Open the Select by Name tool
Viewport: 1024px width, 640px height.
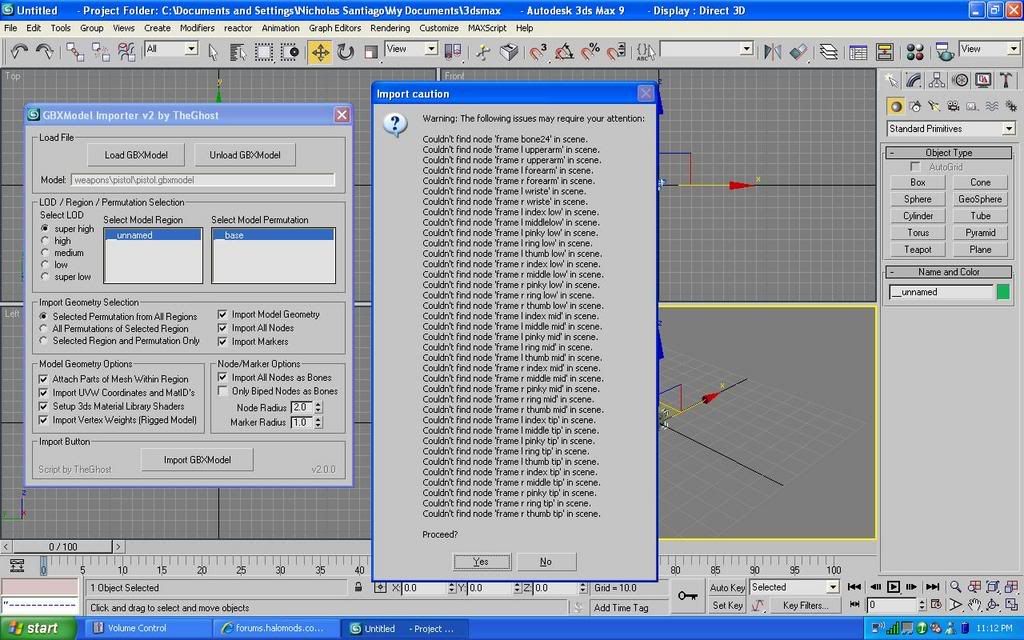tap(238, 52)
